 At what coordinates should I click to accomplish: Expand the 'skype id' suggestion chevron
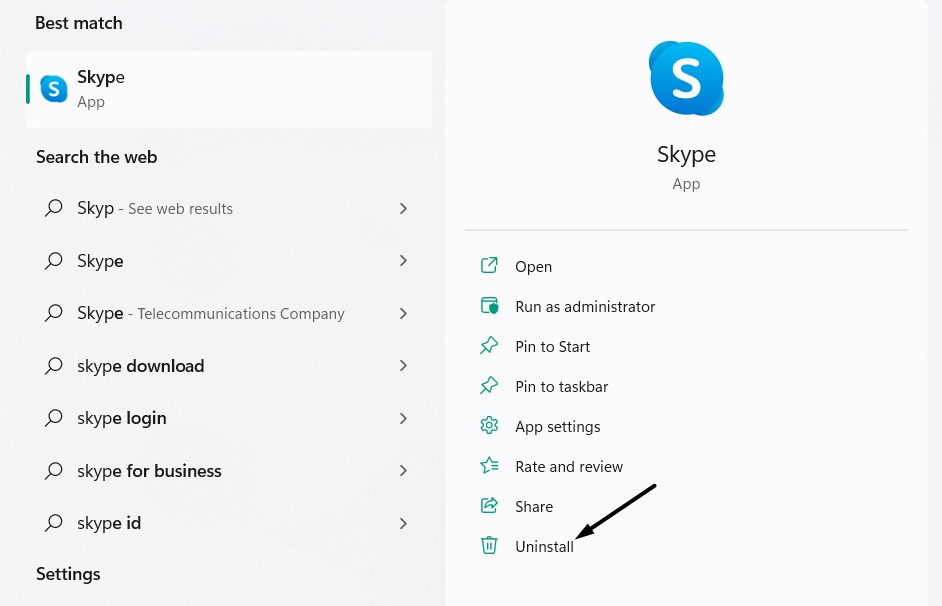pos(403,523)
